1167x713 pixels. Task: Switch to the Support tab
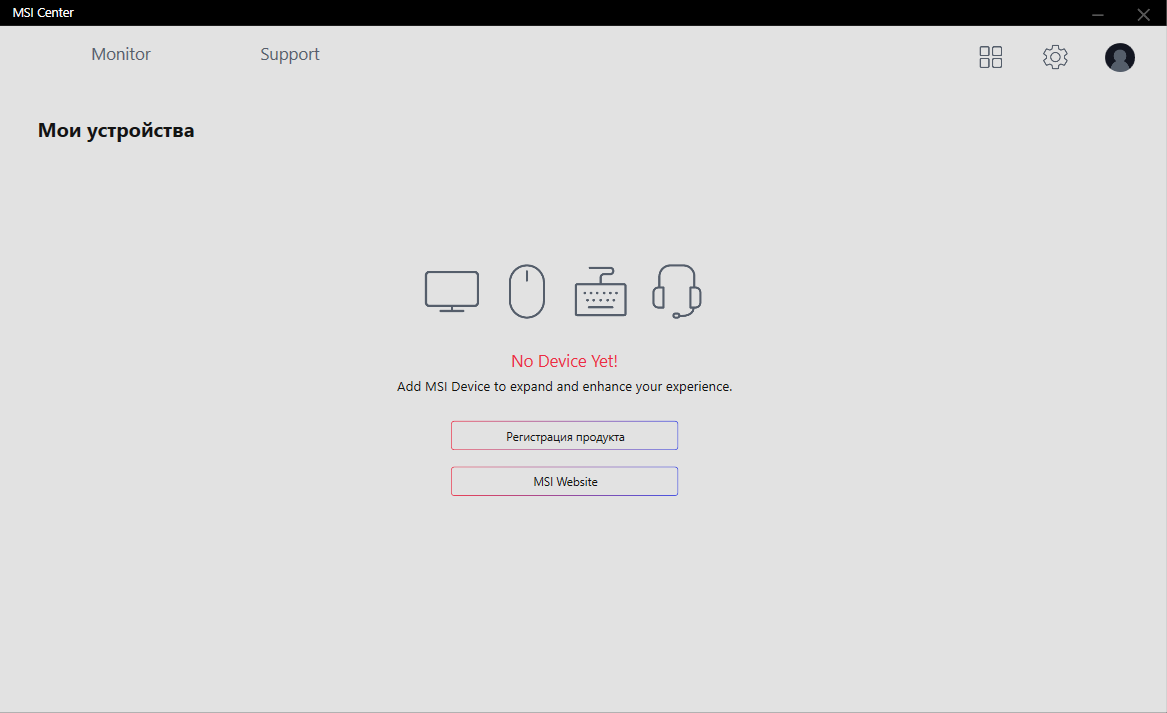pos(290,54)
